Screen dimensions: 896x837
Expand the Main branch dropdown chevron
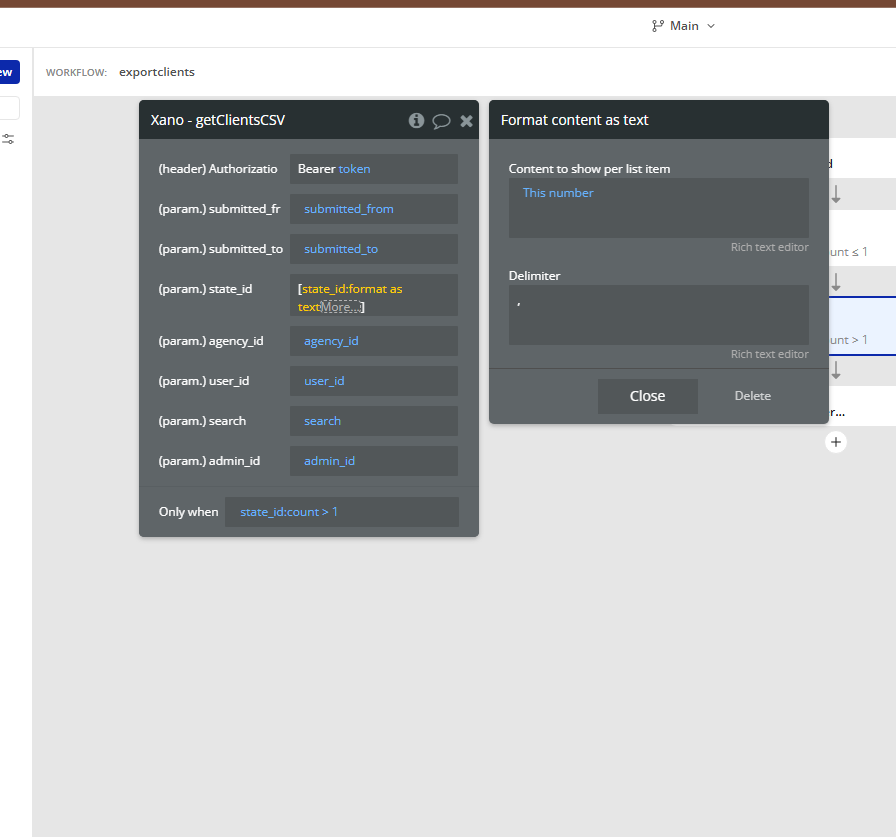(x=711, y=26)
